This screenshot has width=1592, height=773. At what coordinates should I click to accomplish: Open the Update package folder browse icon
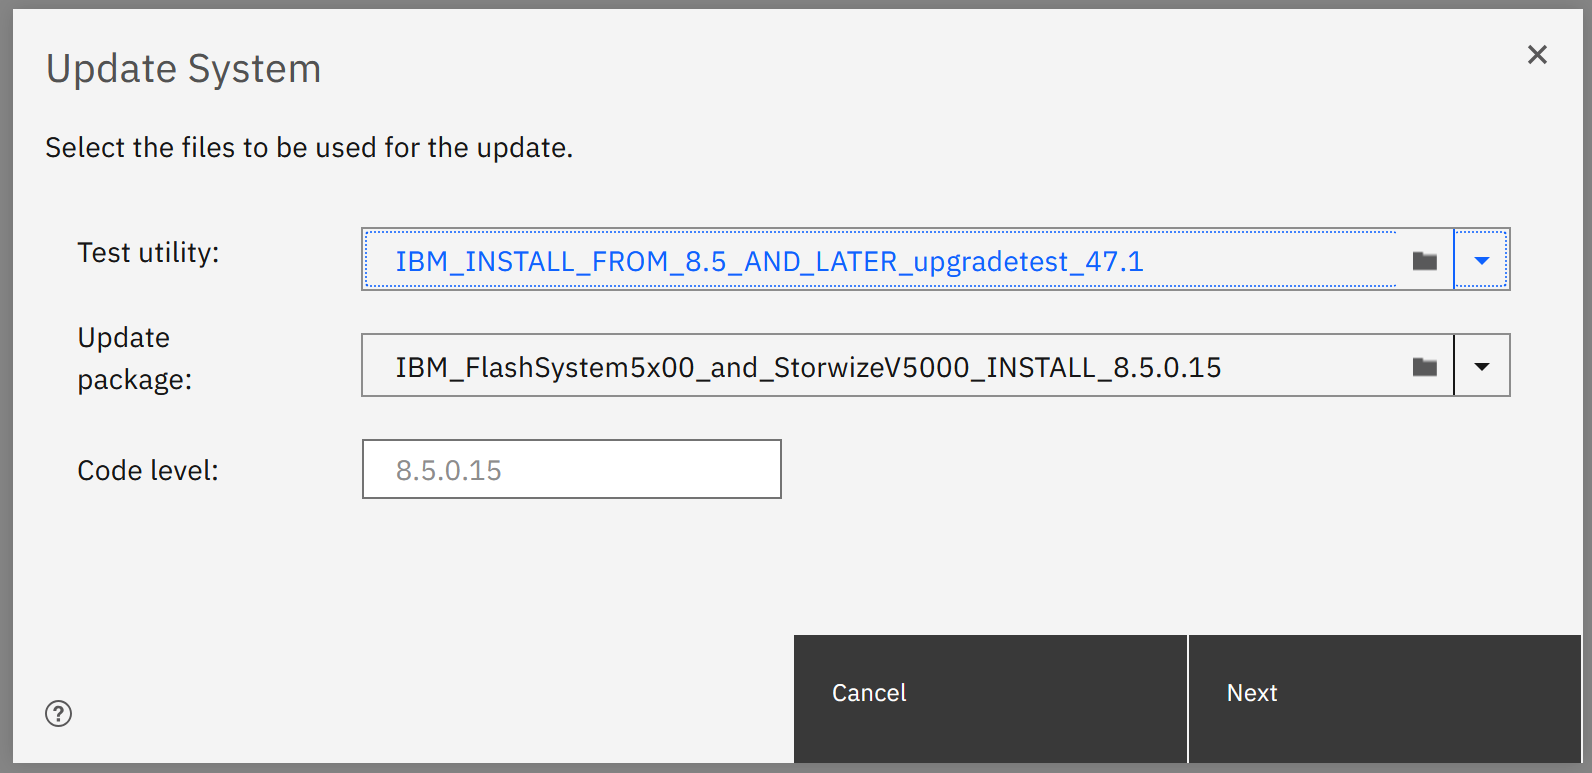click(1424, 367)
